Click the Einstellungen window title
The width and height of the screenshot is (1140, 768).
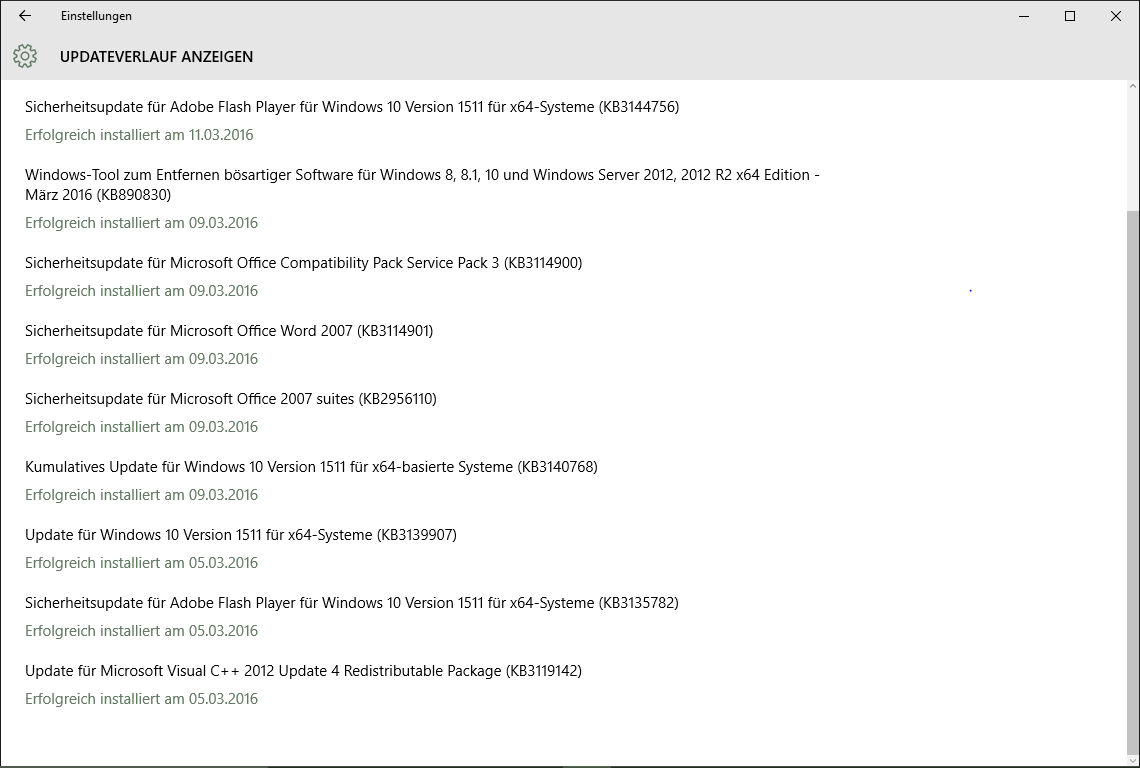click(x=96, y=16)
